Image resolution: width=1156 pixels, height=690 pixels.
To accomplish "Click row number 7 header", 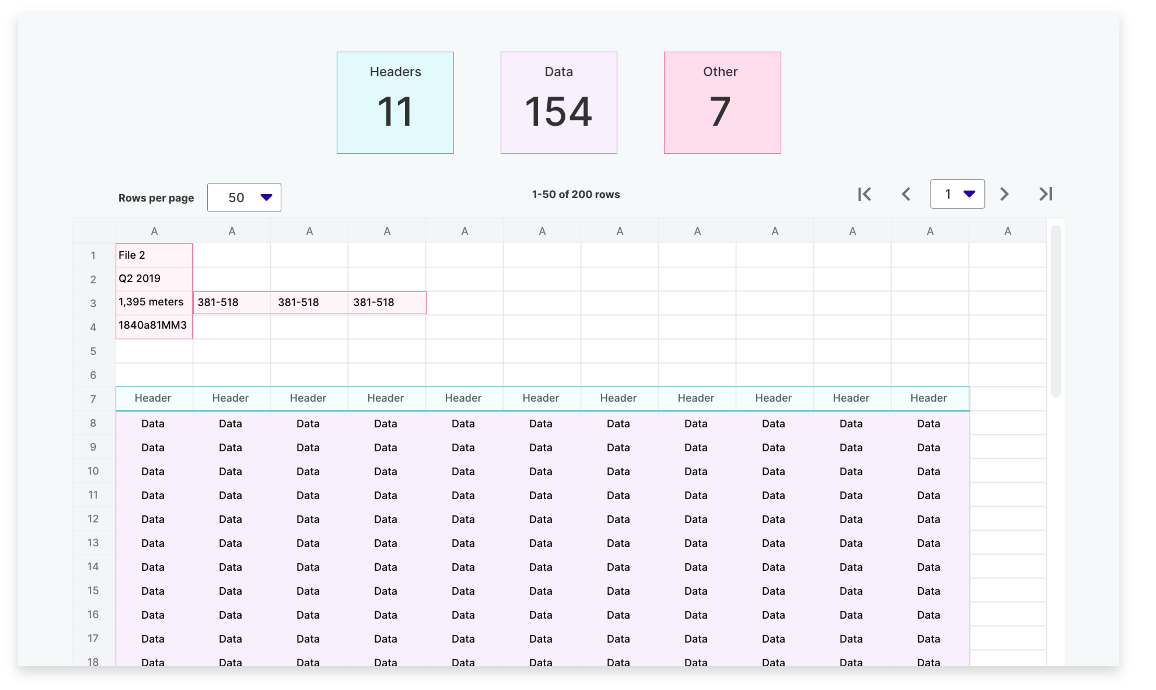I will click(93, 399).
